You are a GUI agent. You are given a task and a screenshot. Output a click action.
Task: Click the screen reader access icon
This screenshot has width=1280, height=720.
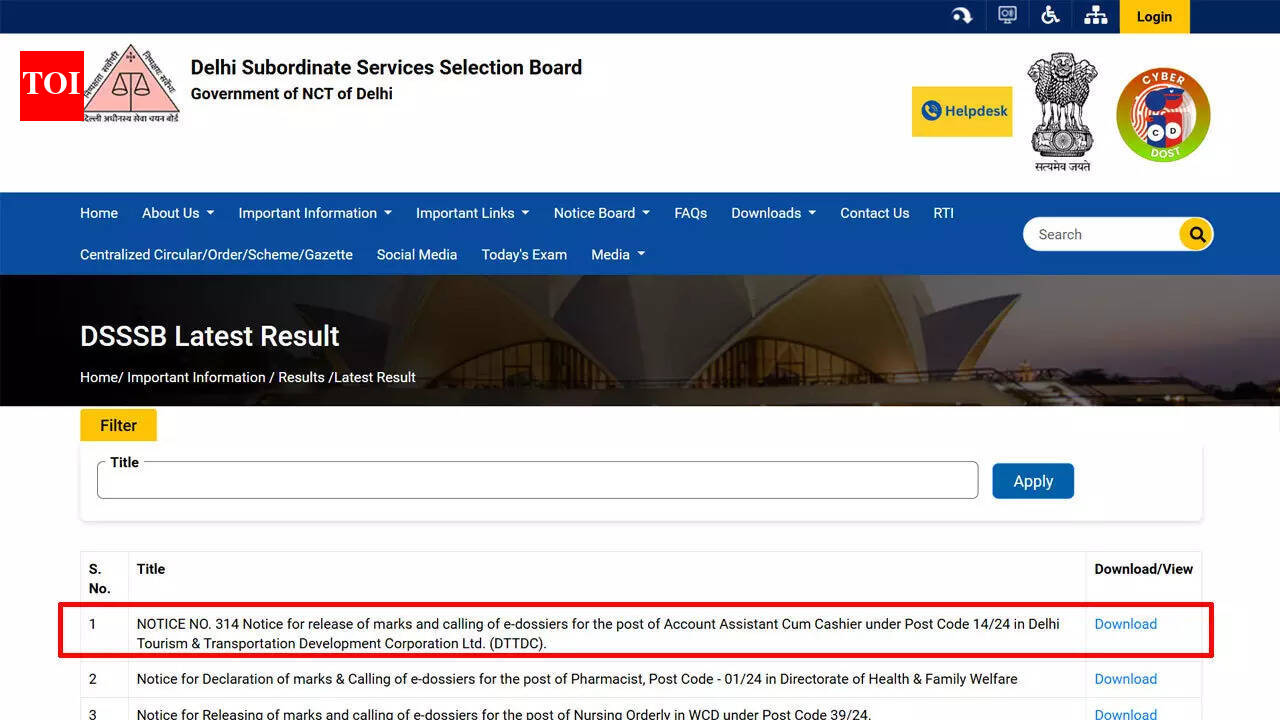[x=1007, y=14]
